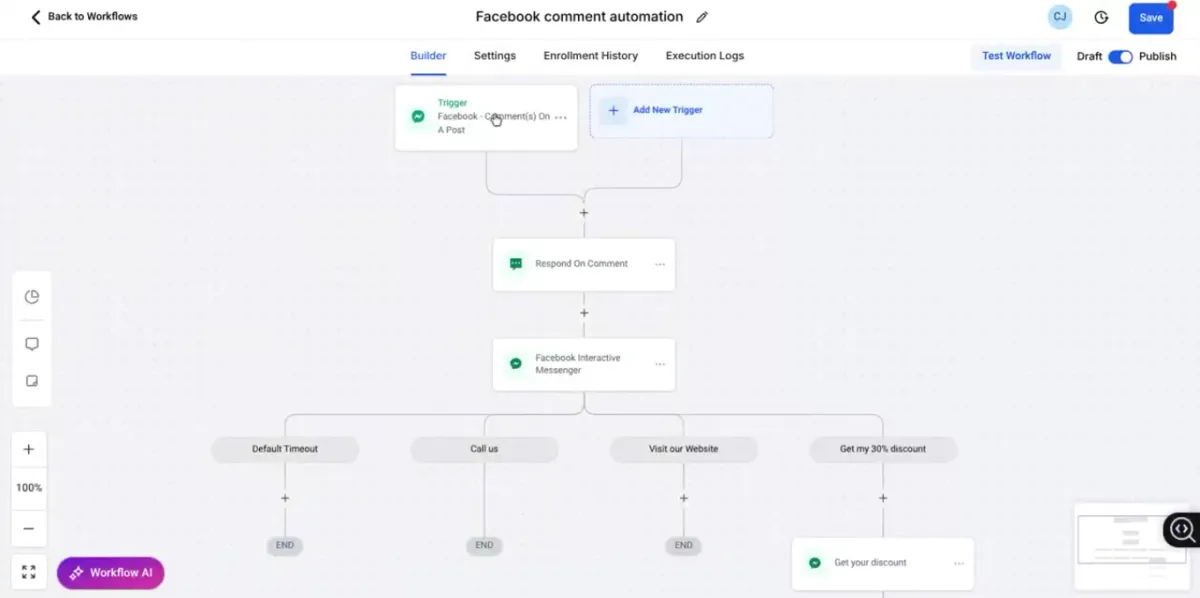The image size is (1200, 598).
Task: Click the CJ user avatar
Action: click(x=1059, y=17)
